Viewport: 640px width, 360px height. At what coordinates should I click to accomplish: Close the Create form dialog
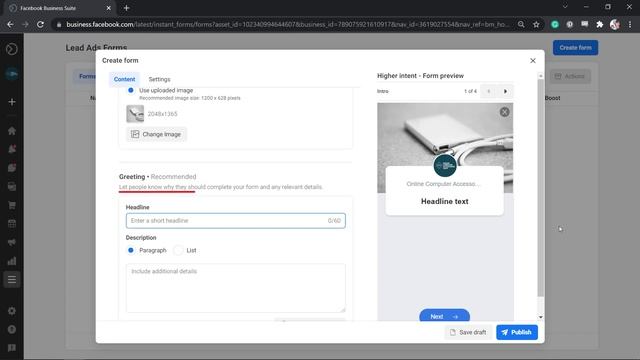[533, 61]
